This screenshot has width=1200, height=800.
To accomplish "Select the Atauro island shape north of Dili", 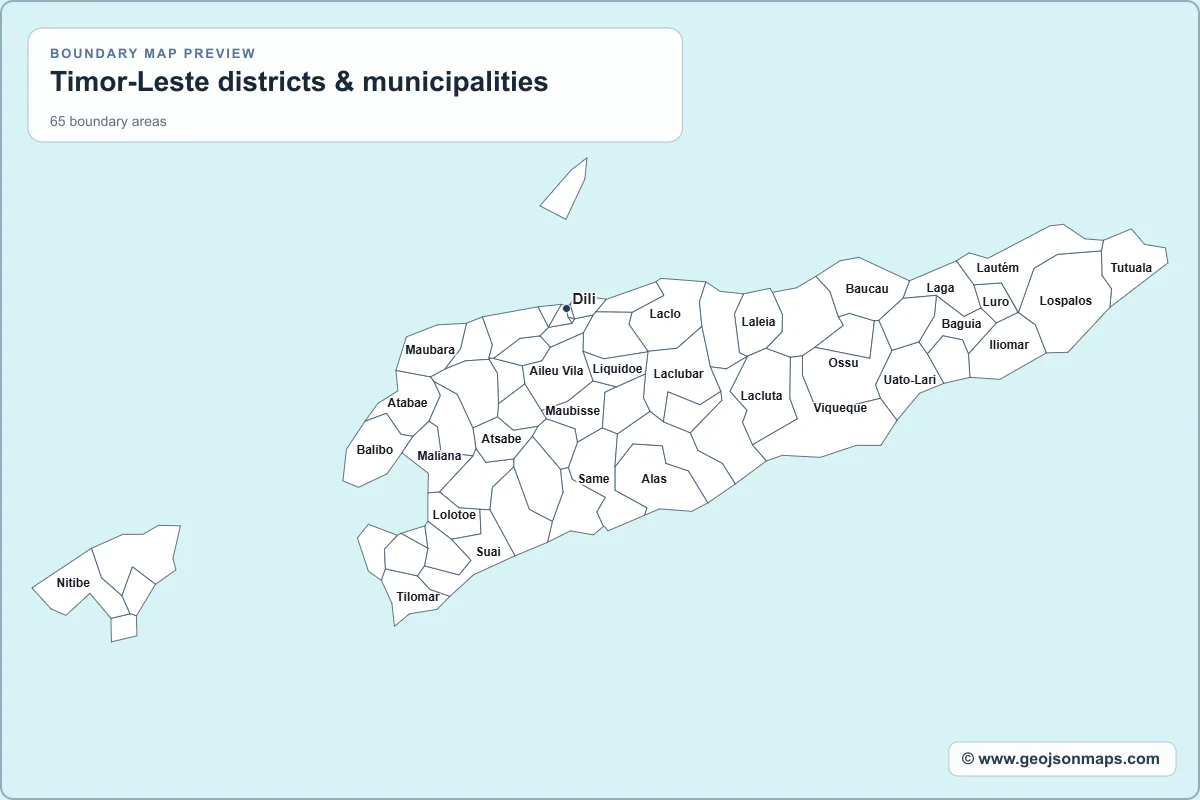I will (x=565, y=189).
